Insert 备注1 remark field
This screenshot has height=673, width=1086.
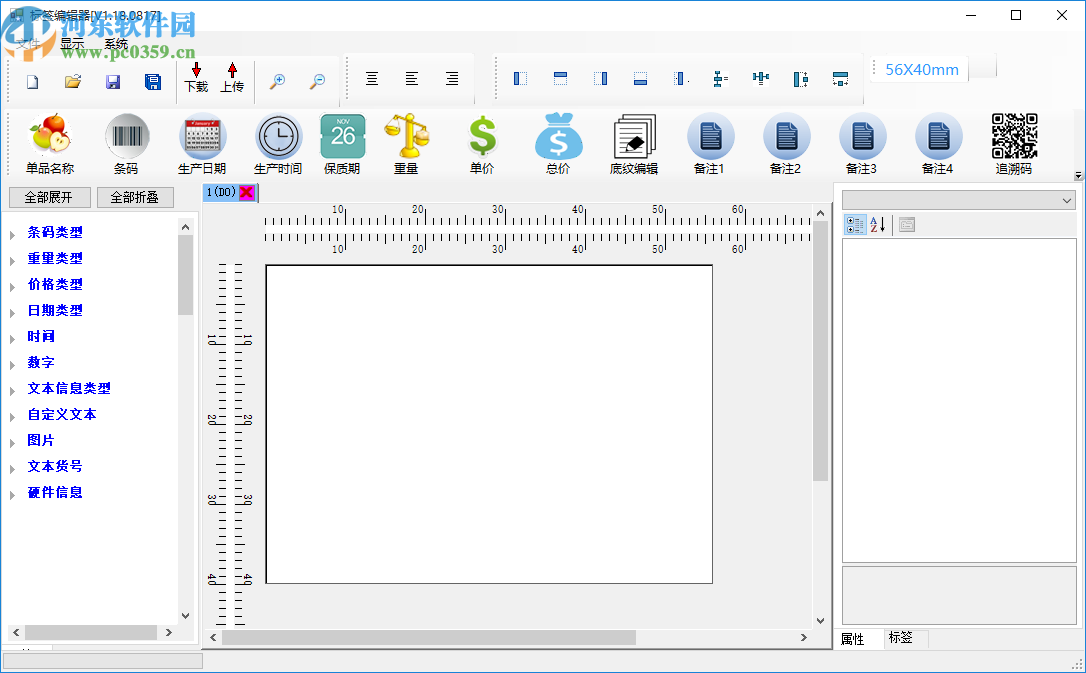(x=710, y=144)
